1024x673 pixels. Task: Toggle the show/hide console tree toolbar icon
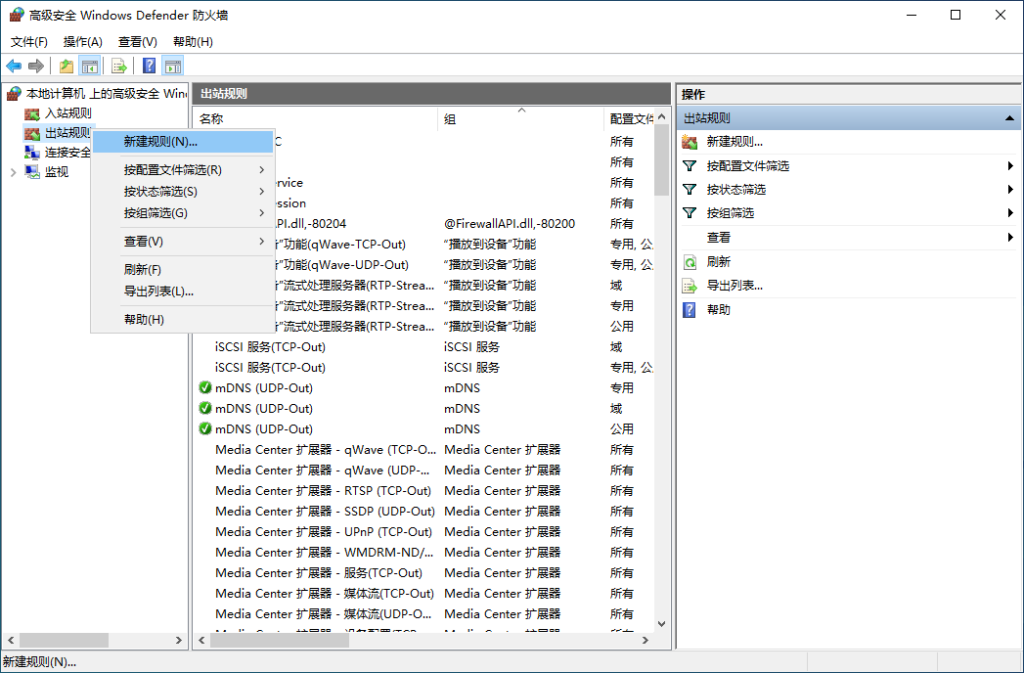click(x=91, y=65)
